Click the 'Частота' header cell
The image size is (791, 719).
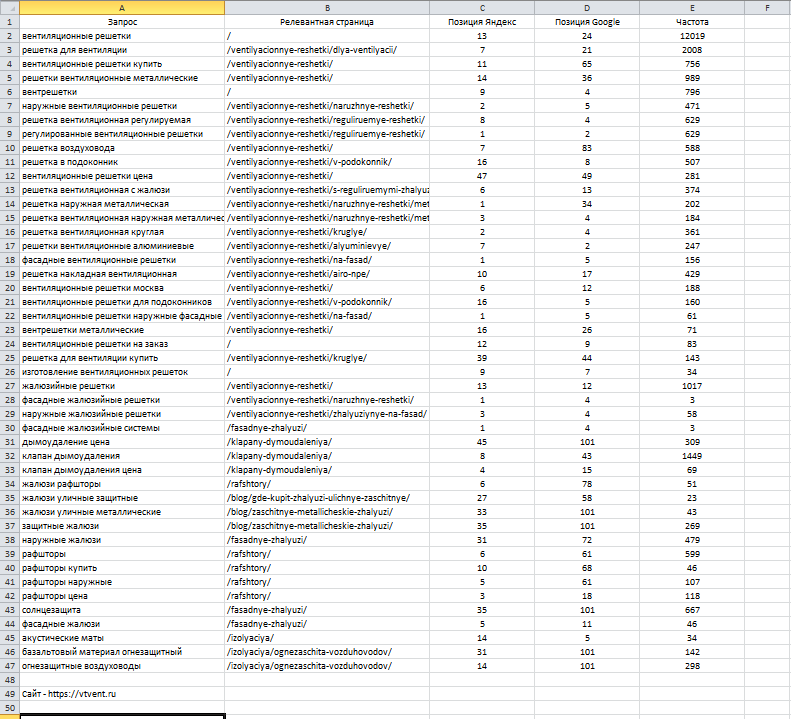(x=692, y=22)
